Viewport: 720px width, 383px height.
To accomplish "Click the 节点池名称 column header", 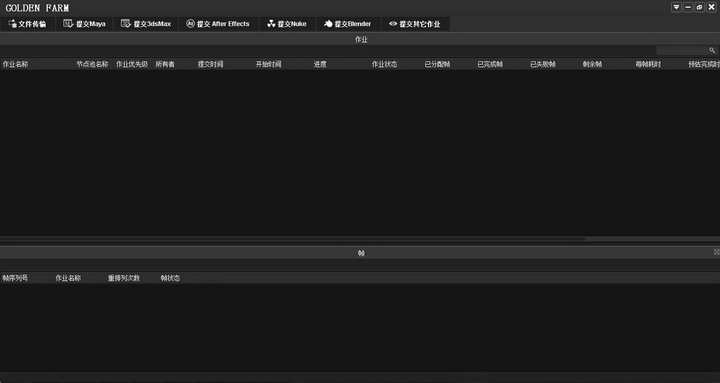I will 92,64.
